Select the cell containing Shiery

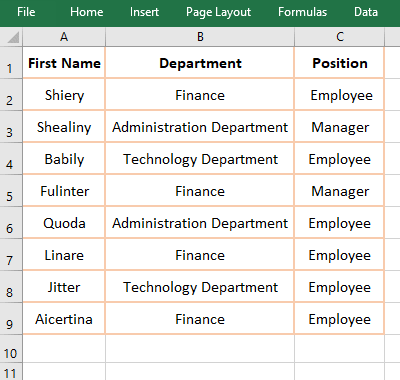click(x=64, y=95)
